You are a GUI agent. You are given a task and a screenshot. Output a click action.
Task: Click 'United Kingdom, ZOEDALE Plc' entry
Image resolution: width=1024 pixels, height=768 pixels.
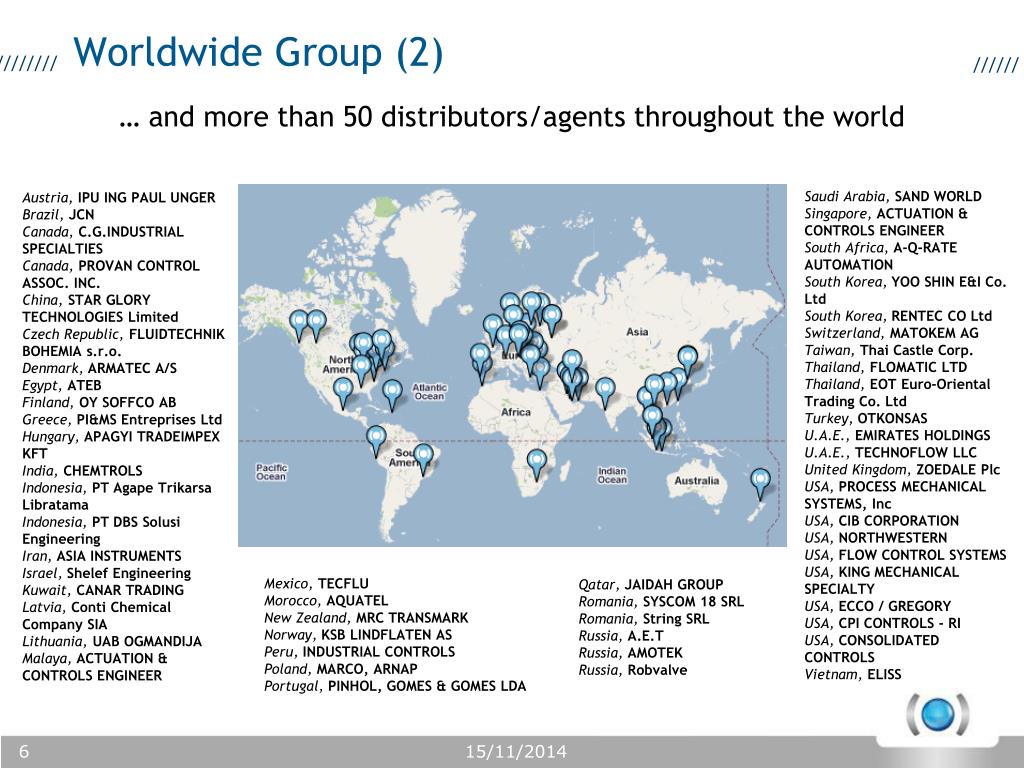(902, 470)
